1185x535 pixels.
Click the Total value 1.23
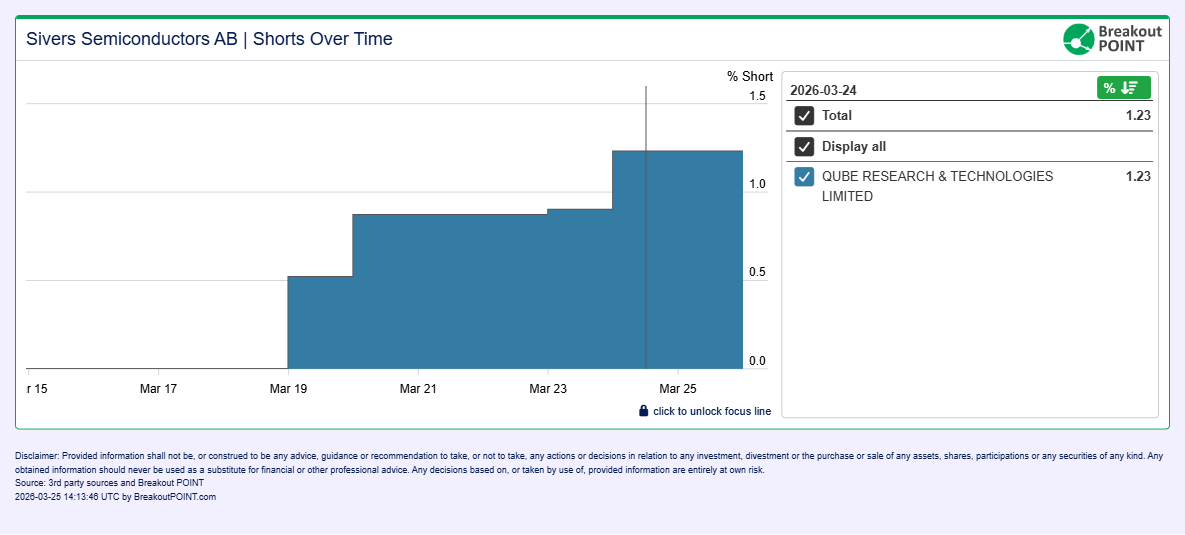click(x=1137, y=116)
